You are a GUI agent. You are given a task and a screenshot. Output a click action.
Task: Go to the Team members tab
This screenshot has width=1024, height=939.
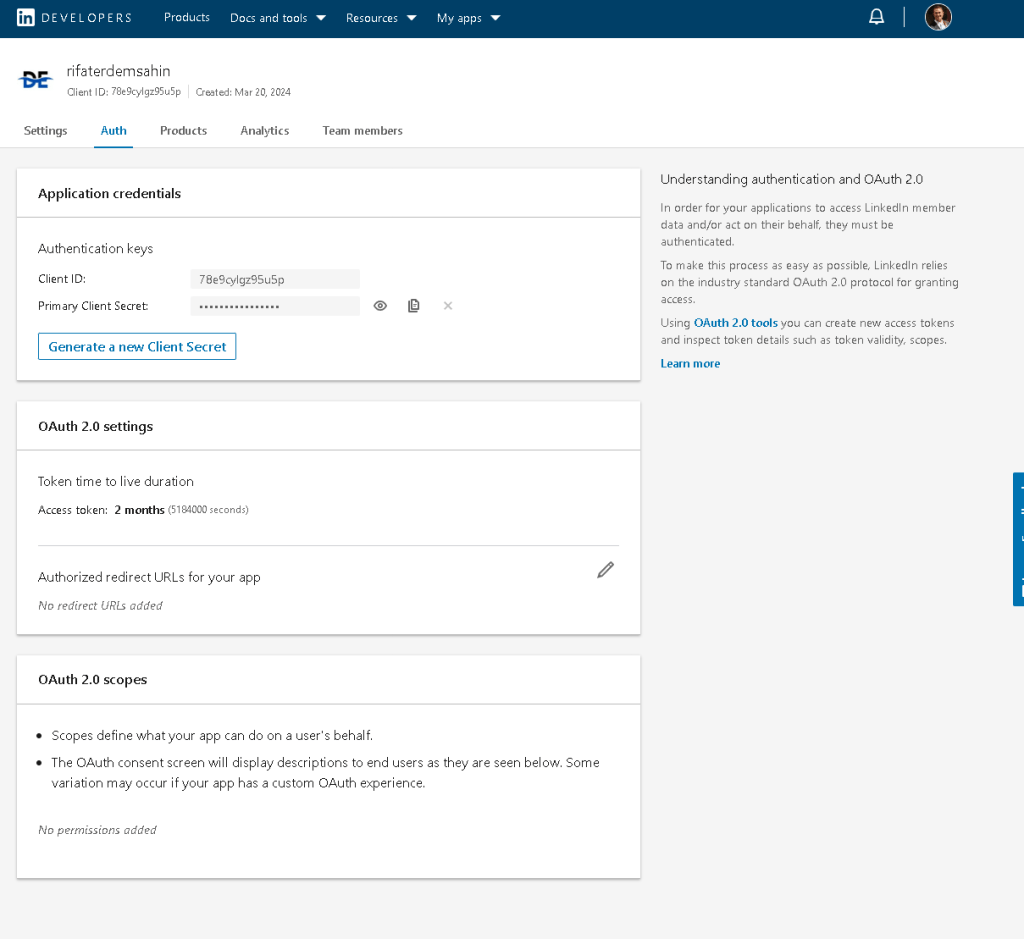point(362,131)
